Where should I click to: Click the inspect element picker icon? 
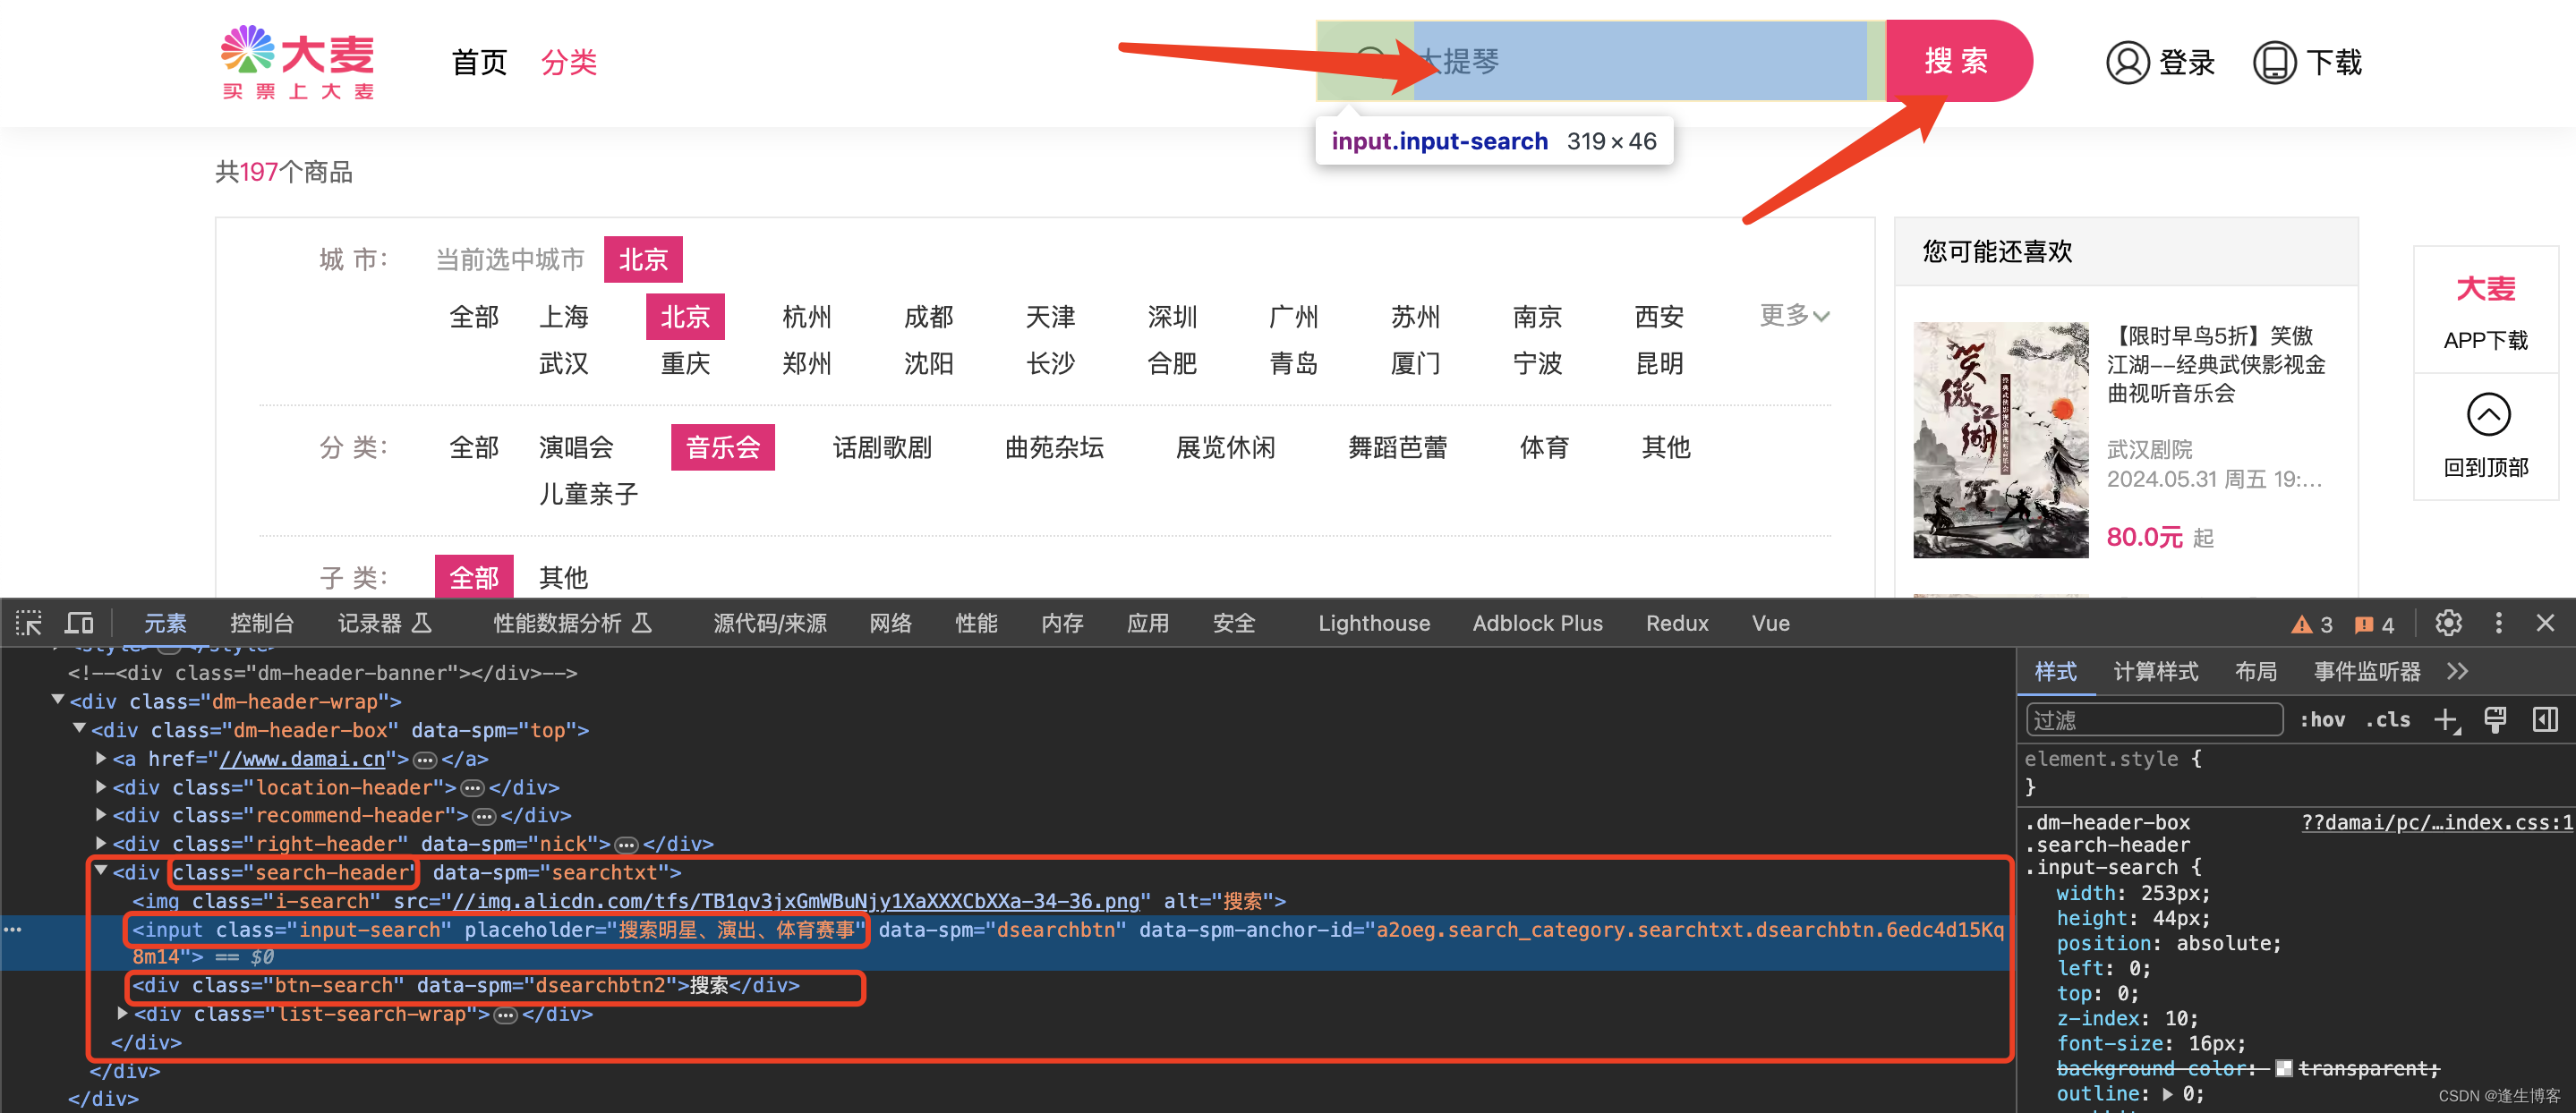(x=29, y=623)
